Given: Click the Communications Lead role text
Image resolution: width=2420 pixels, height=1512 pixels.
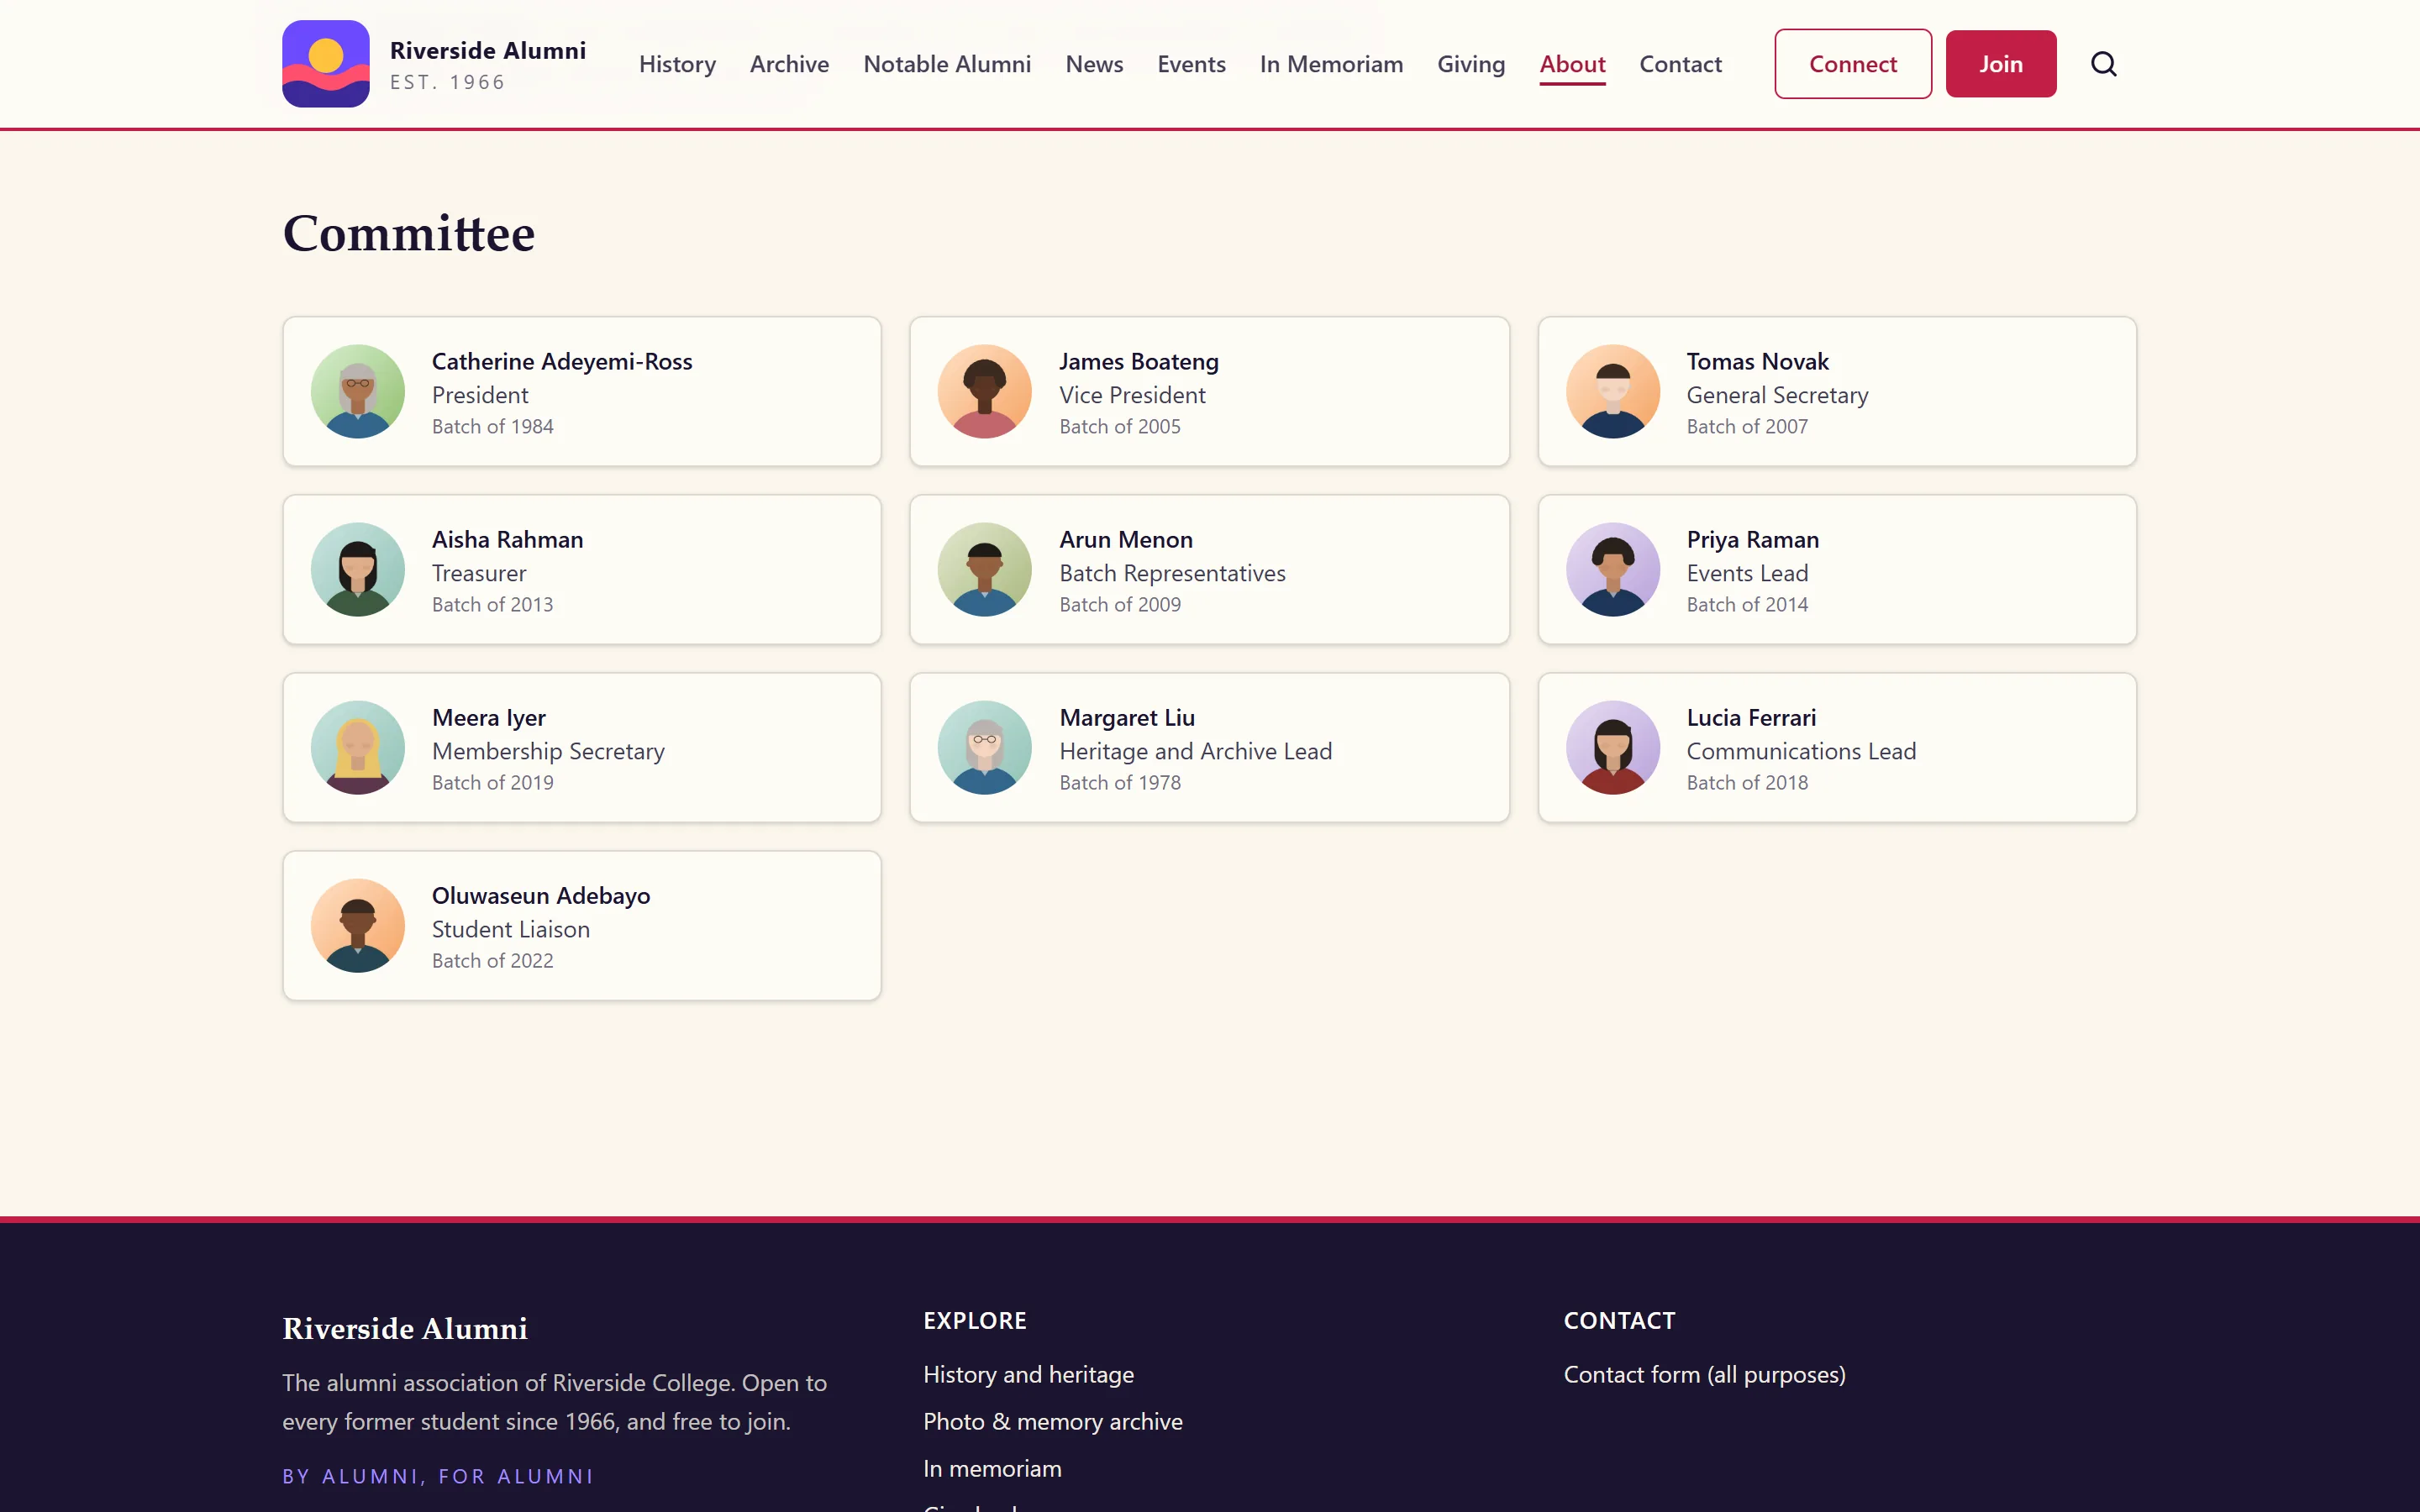Looking at the screenshot, I should coord(1801,751).
